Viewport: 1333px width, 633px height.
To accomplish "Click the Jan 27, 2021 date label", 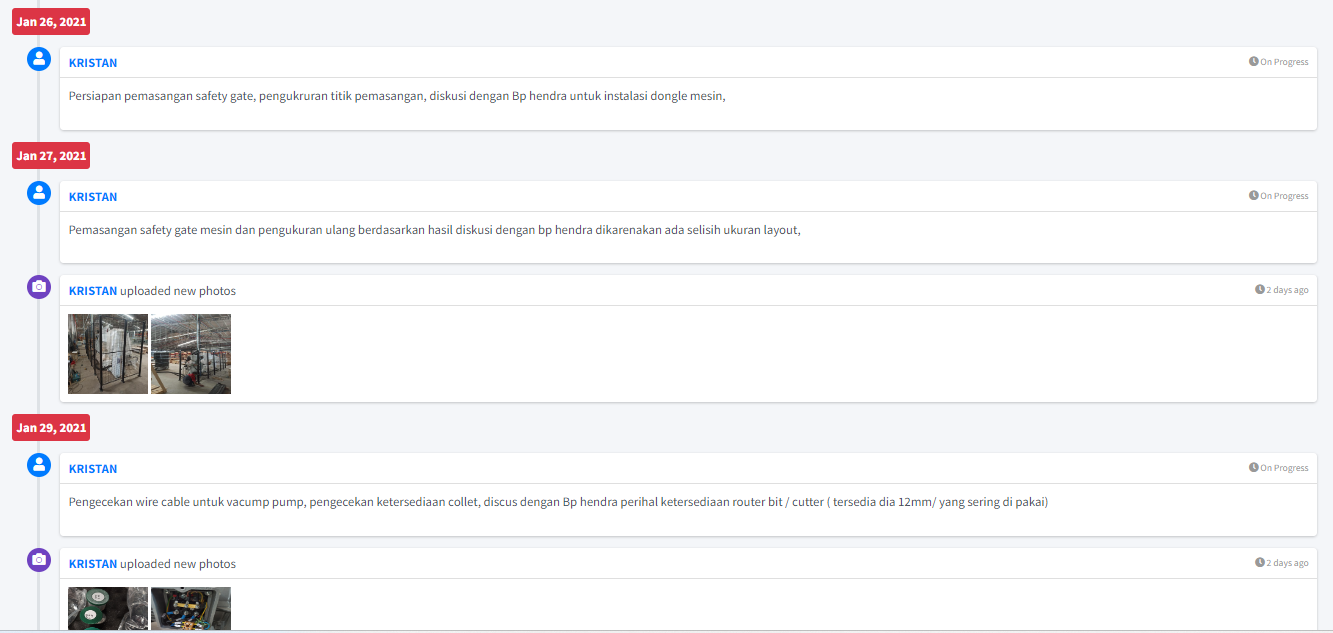I will tap(51, 155).
